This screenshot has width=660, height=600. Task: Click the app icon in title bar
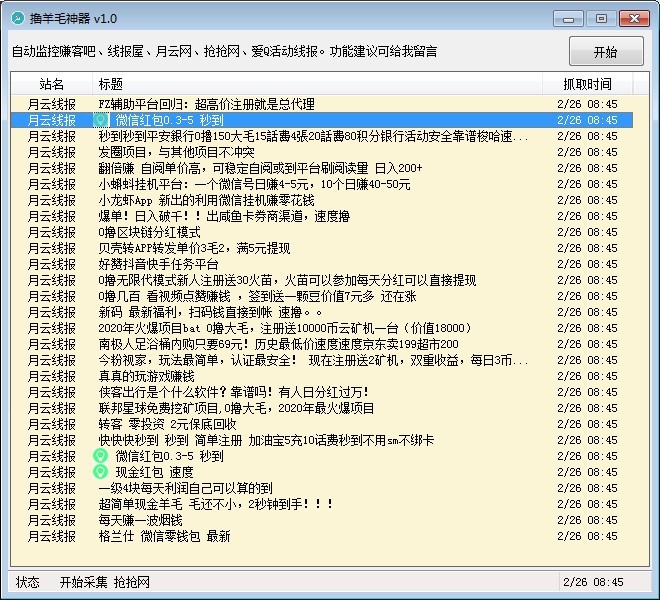[x=18, y=18]
